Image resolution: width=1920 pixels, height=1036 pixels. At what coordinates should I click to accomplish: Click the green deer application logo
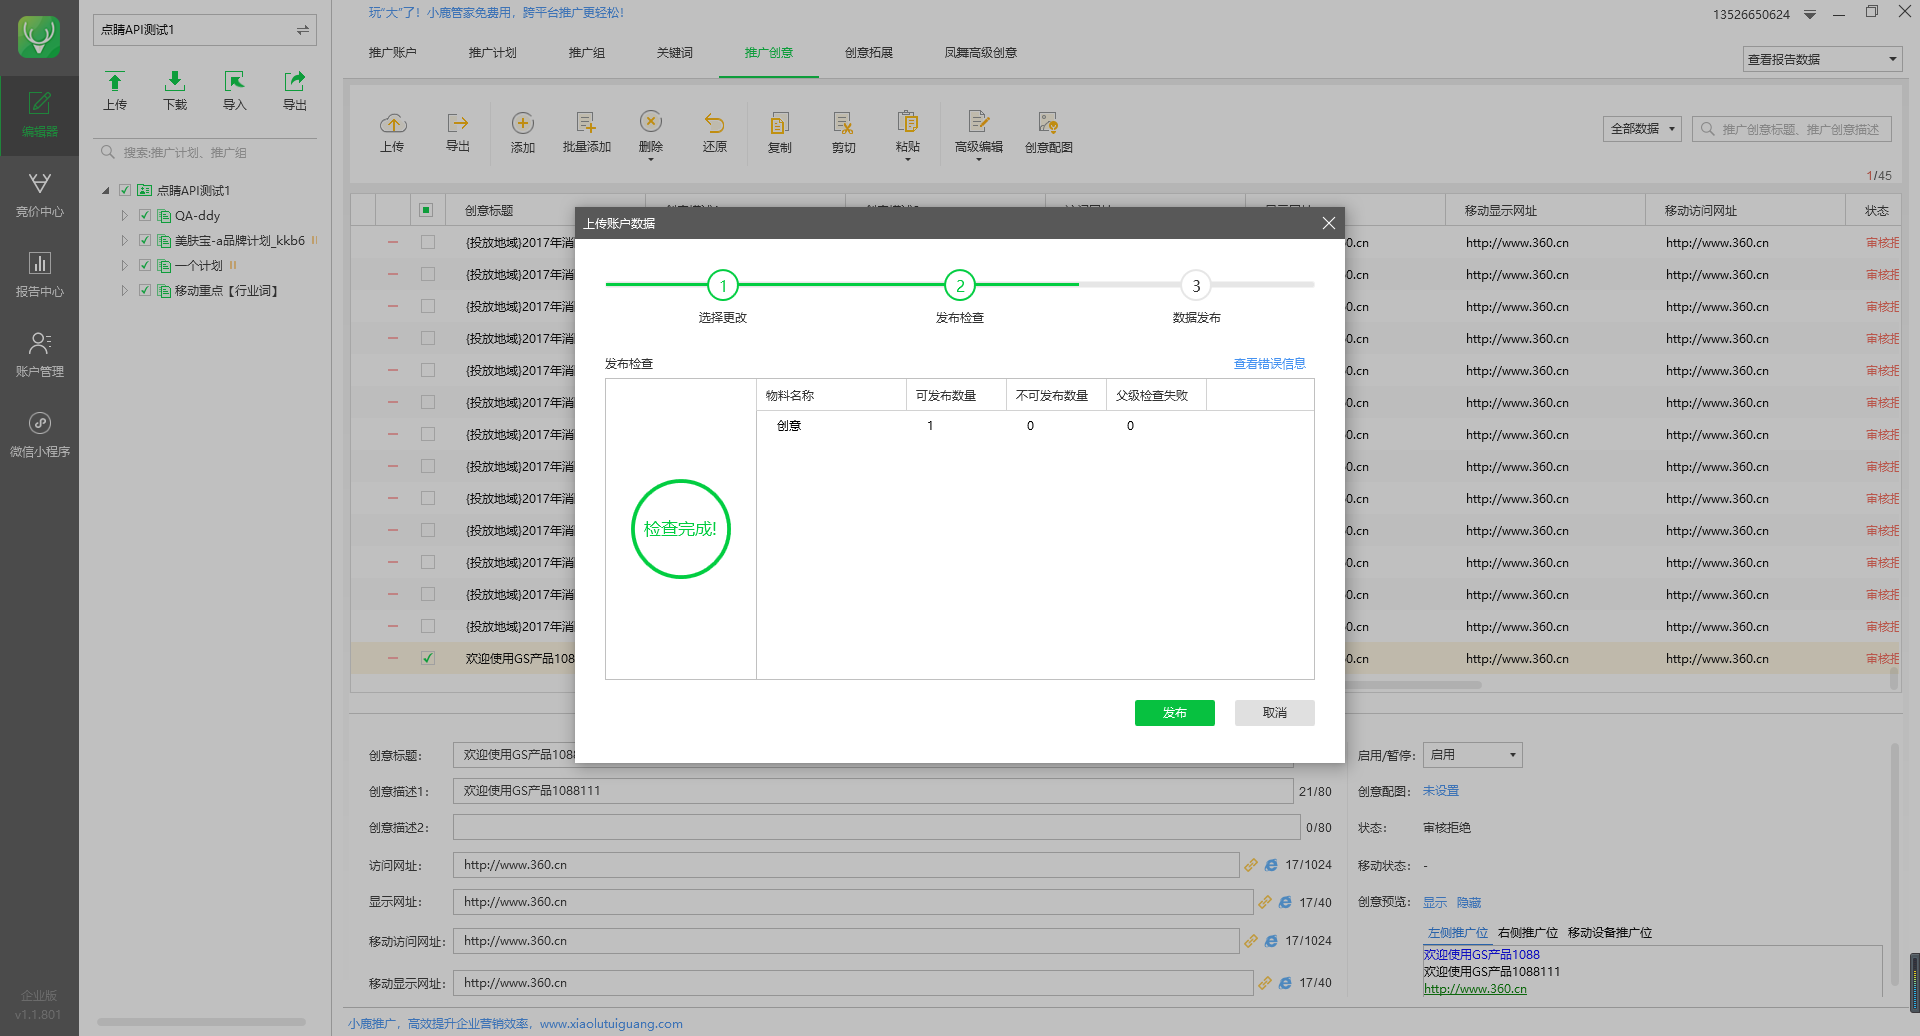click(39, 37)
